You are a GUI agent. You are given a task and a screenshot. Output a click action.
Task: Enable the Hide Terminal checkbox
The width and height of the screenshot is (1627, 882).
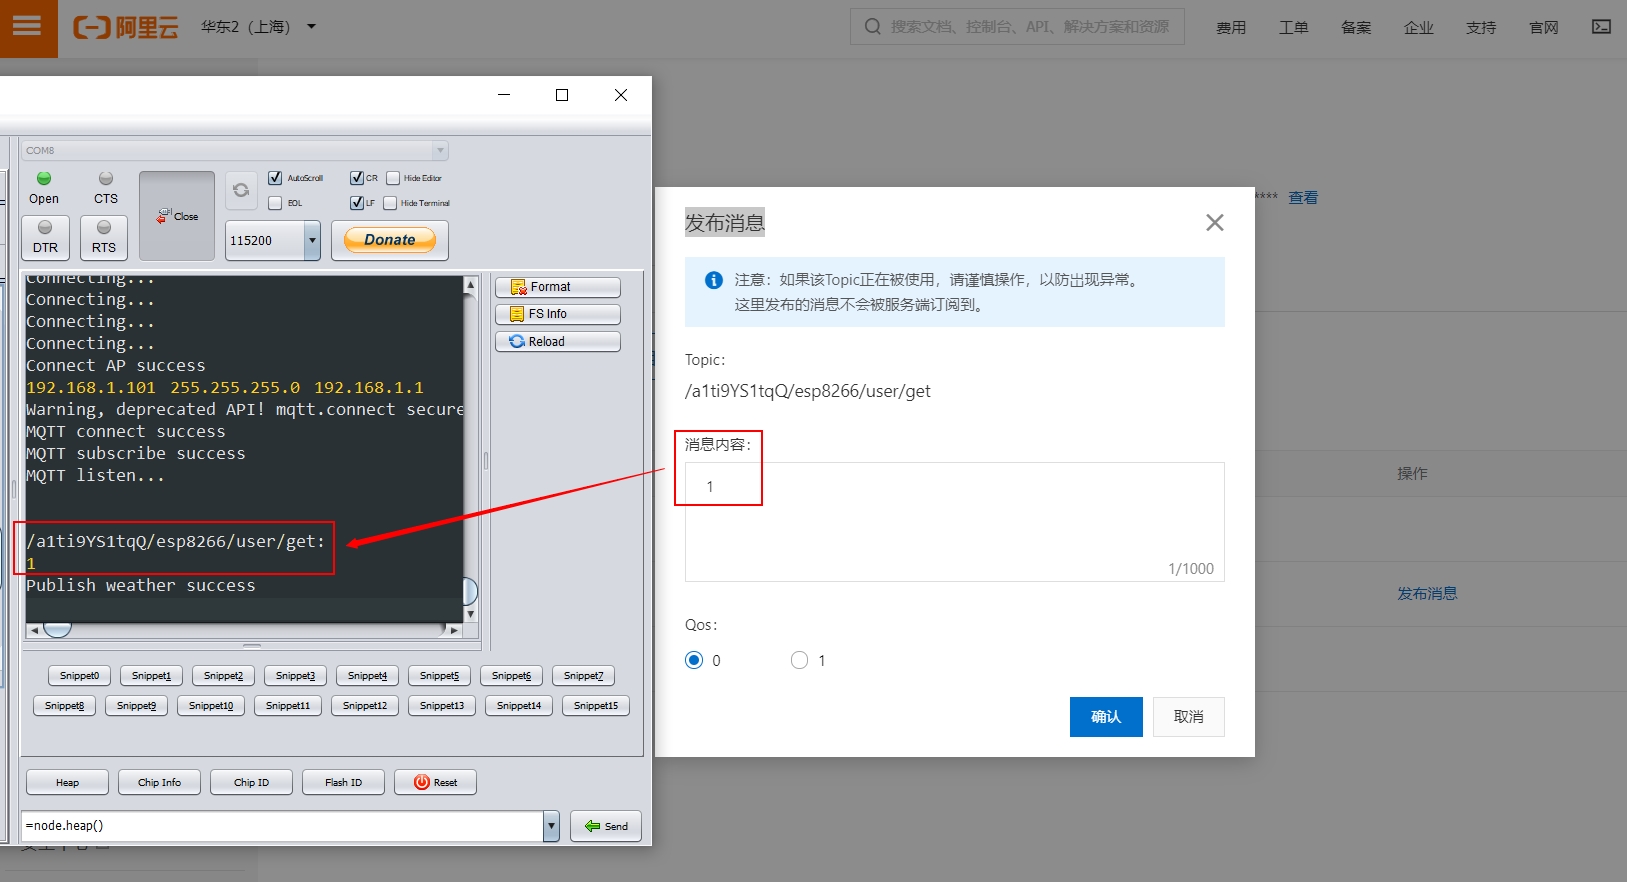(x=390, y=203)
